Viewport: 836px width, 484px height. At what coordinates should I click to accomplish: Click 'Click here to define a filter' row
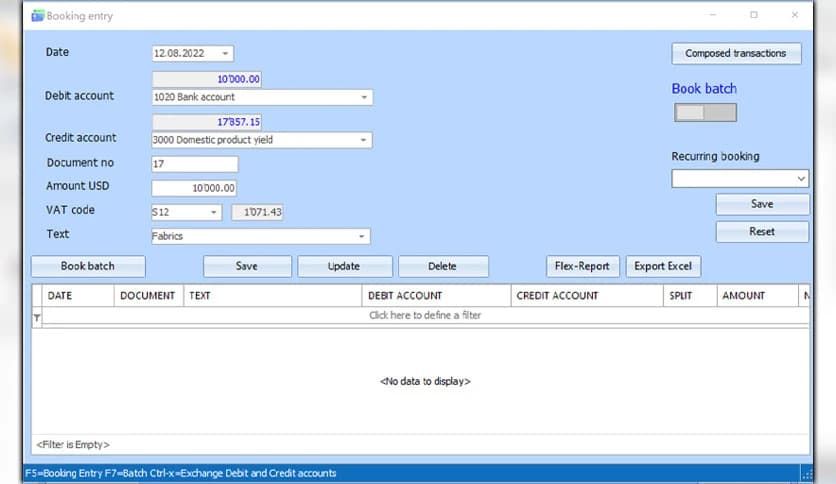425,316
